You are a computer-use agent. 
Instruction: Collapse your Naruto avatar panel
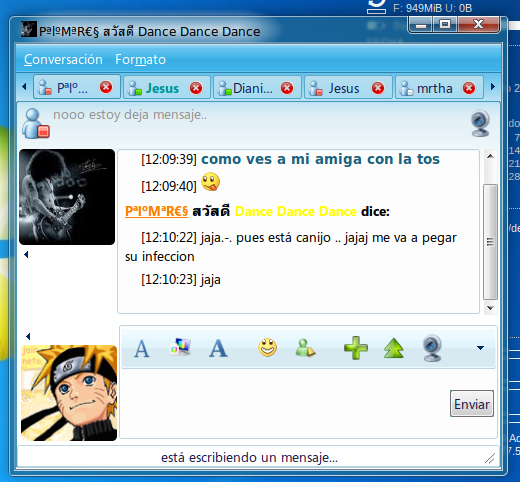tap(28, 336)
